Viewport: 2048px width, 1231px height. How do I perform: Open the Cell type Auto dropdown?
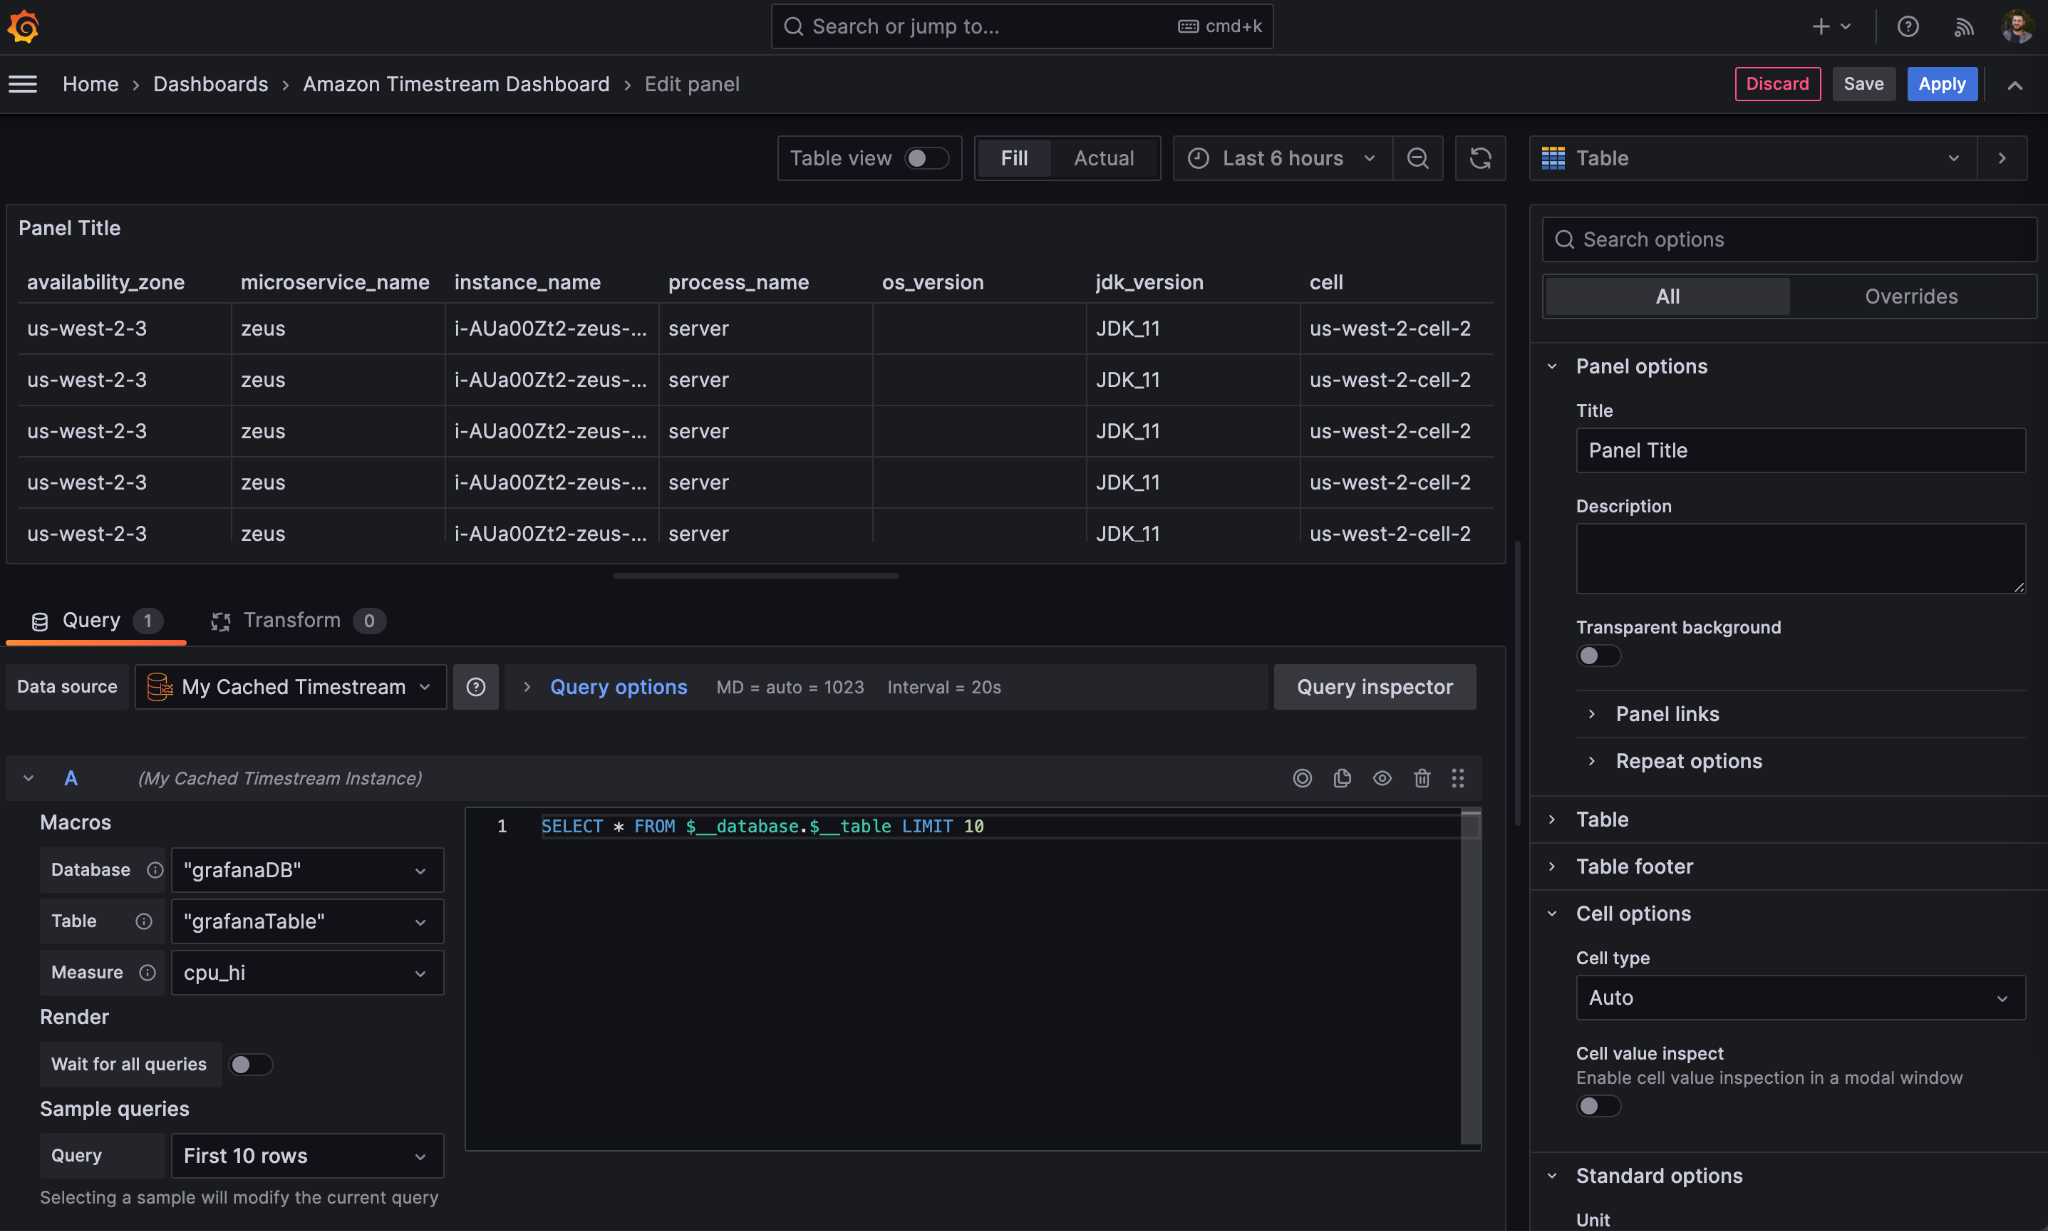click(x=1800, y=998)
